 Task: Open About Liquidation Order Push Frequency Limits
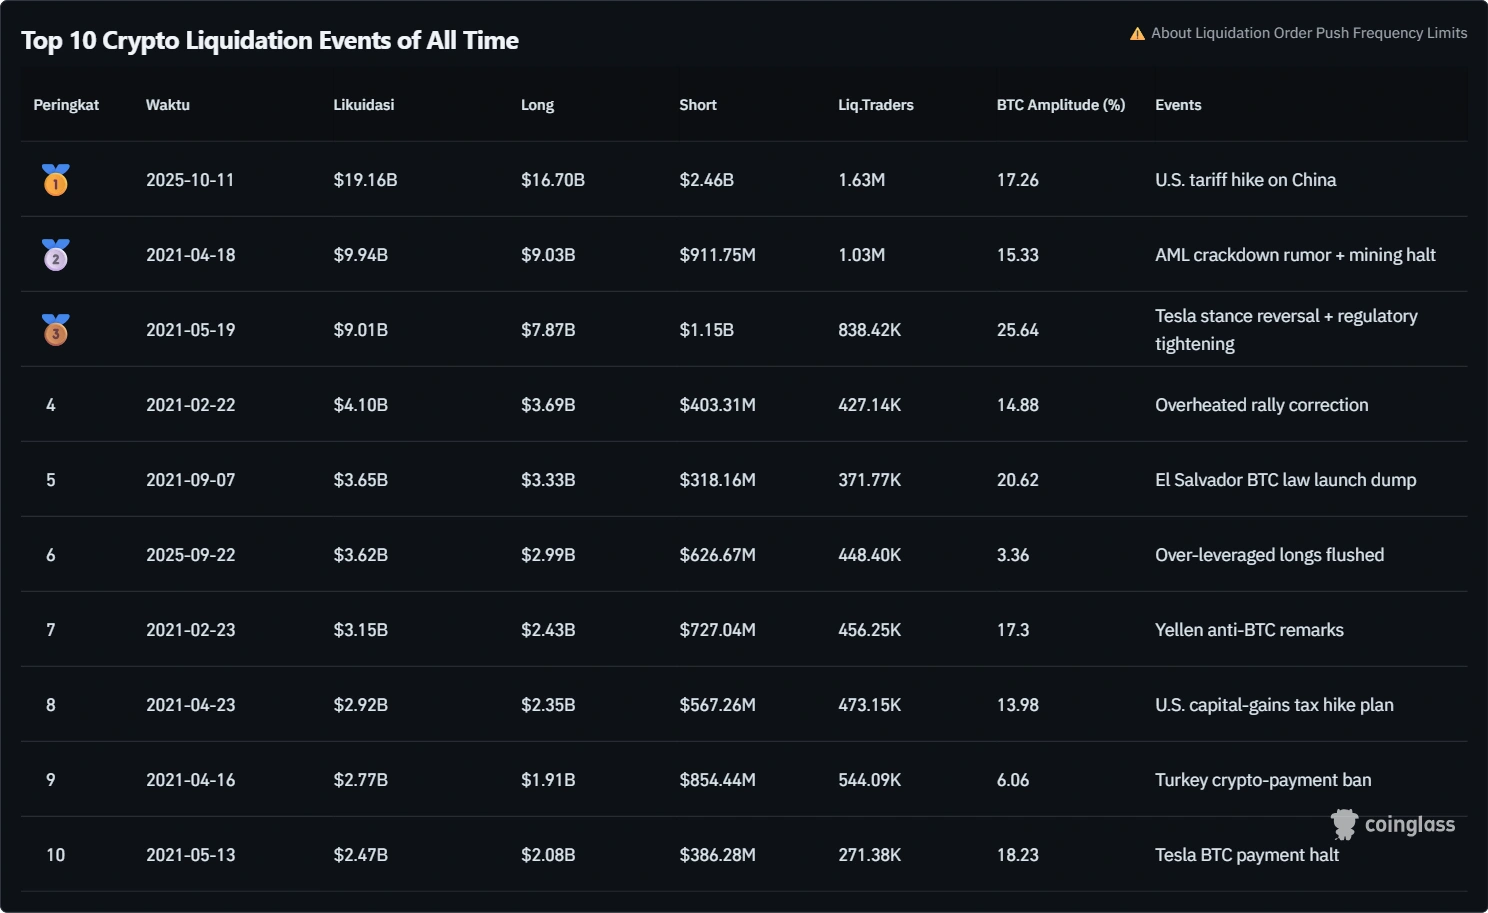1308,33
